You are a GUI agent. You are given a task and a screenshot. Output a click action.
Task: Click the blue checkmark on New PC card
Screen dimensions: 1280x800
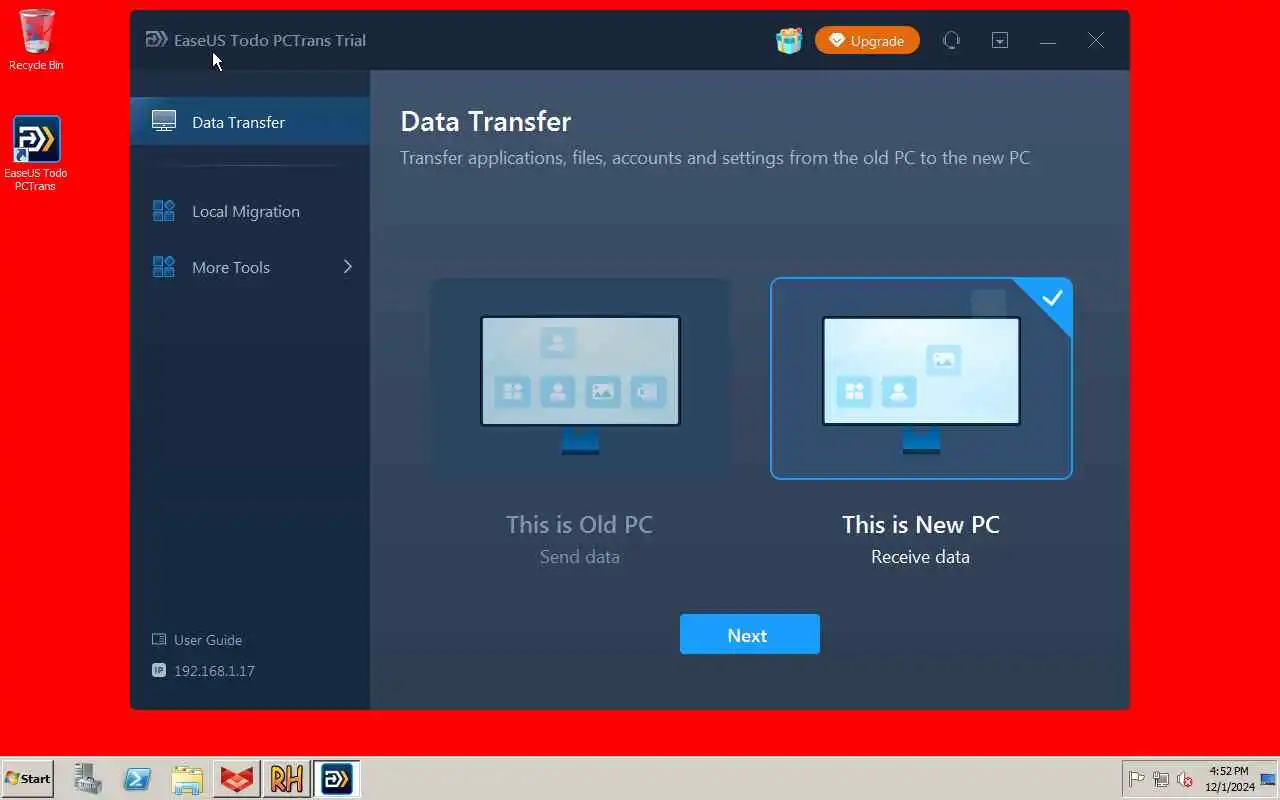1052,298
